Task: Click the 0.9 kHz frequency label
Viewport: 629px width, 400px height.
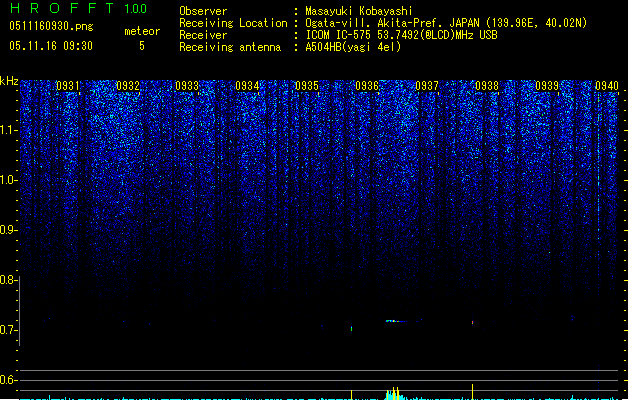Action: tap(9, 230)
